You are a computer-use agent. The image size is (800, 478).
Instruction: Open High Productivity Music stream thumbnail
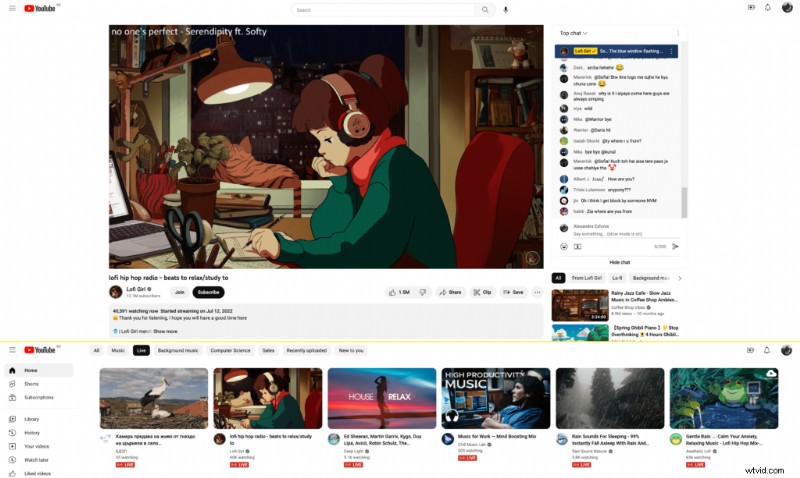click(x=495, y=398)
